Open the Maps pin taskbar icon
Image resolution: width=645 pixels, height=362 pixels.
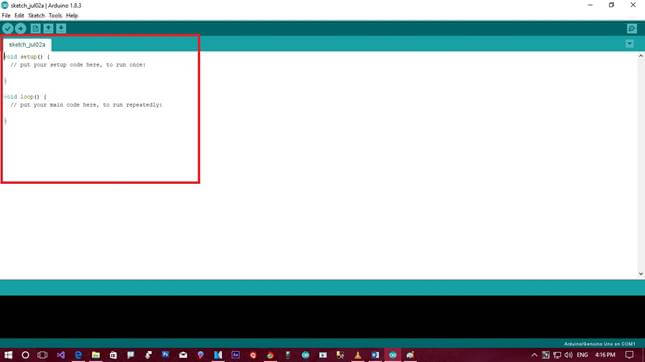[200, 355]
